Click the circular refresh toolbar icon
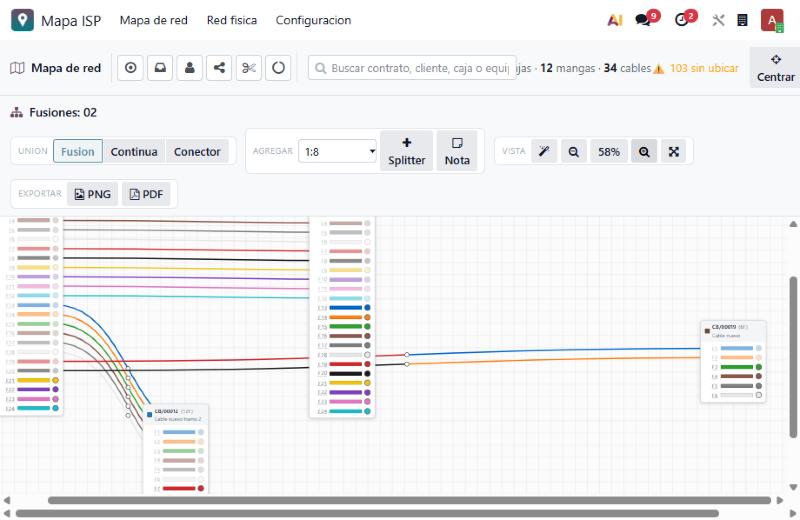Screen dimensions: 800x520 (x=279, y=68)
